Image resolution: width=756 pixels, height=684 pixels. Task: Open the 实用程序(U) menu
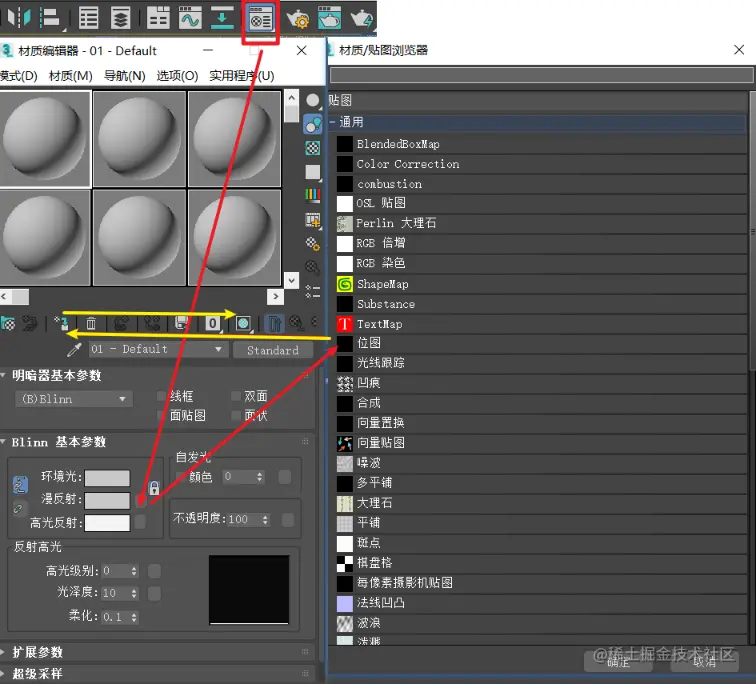tap(242, 76)
